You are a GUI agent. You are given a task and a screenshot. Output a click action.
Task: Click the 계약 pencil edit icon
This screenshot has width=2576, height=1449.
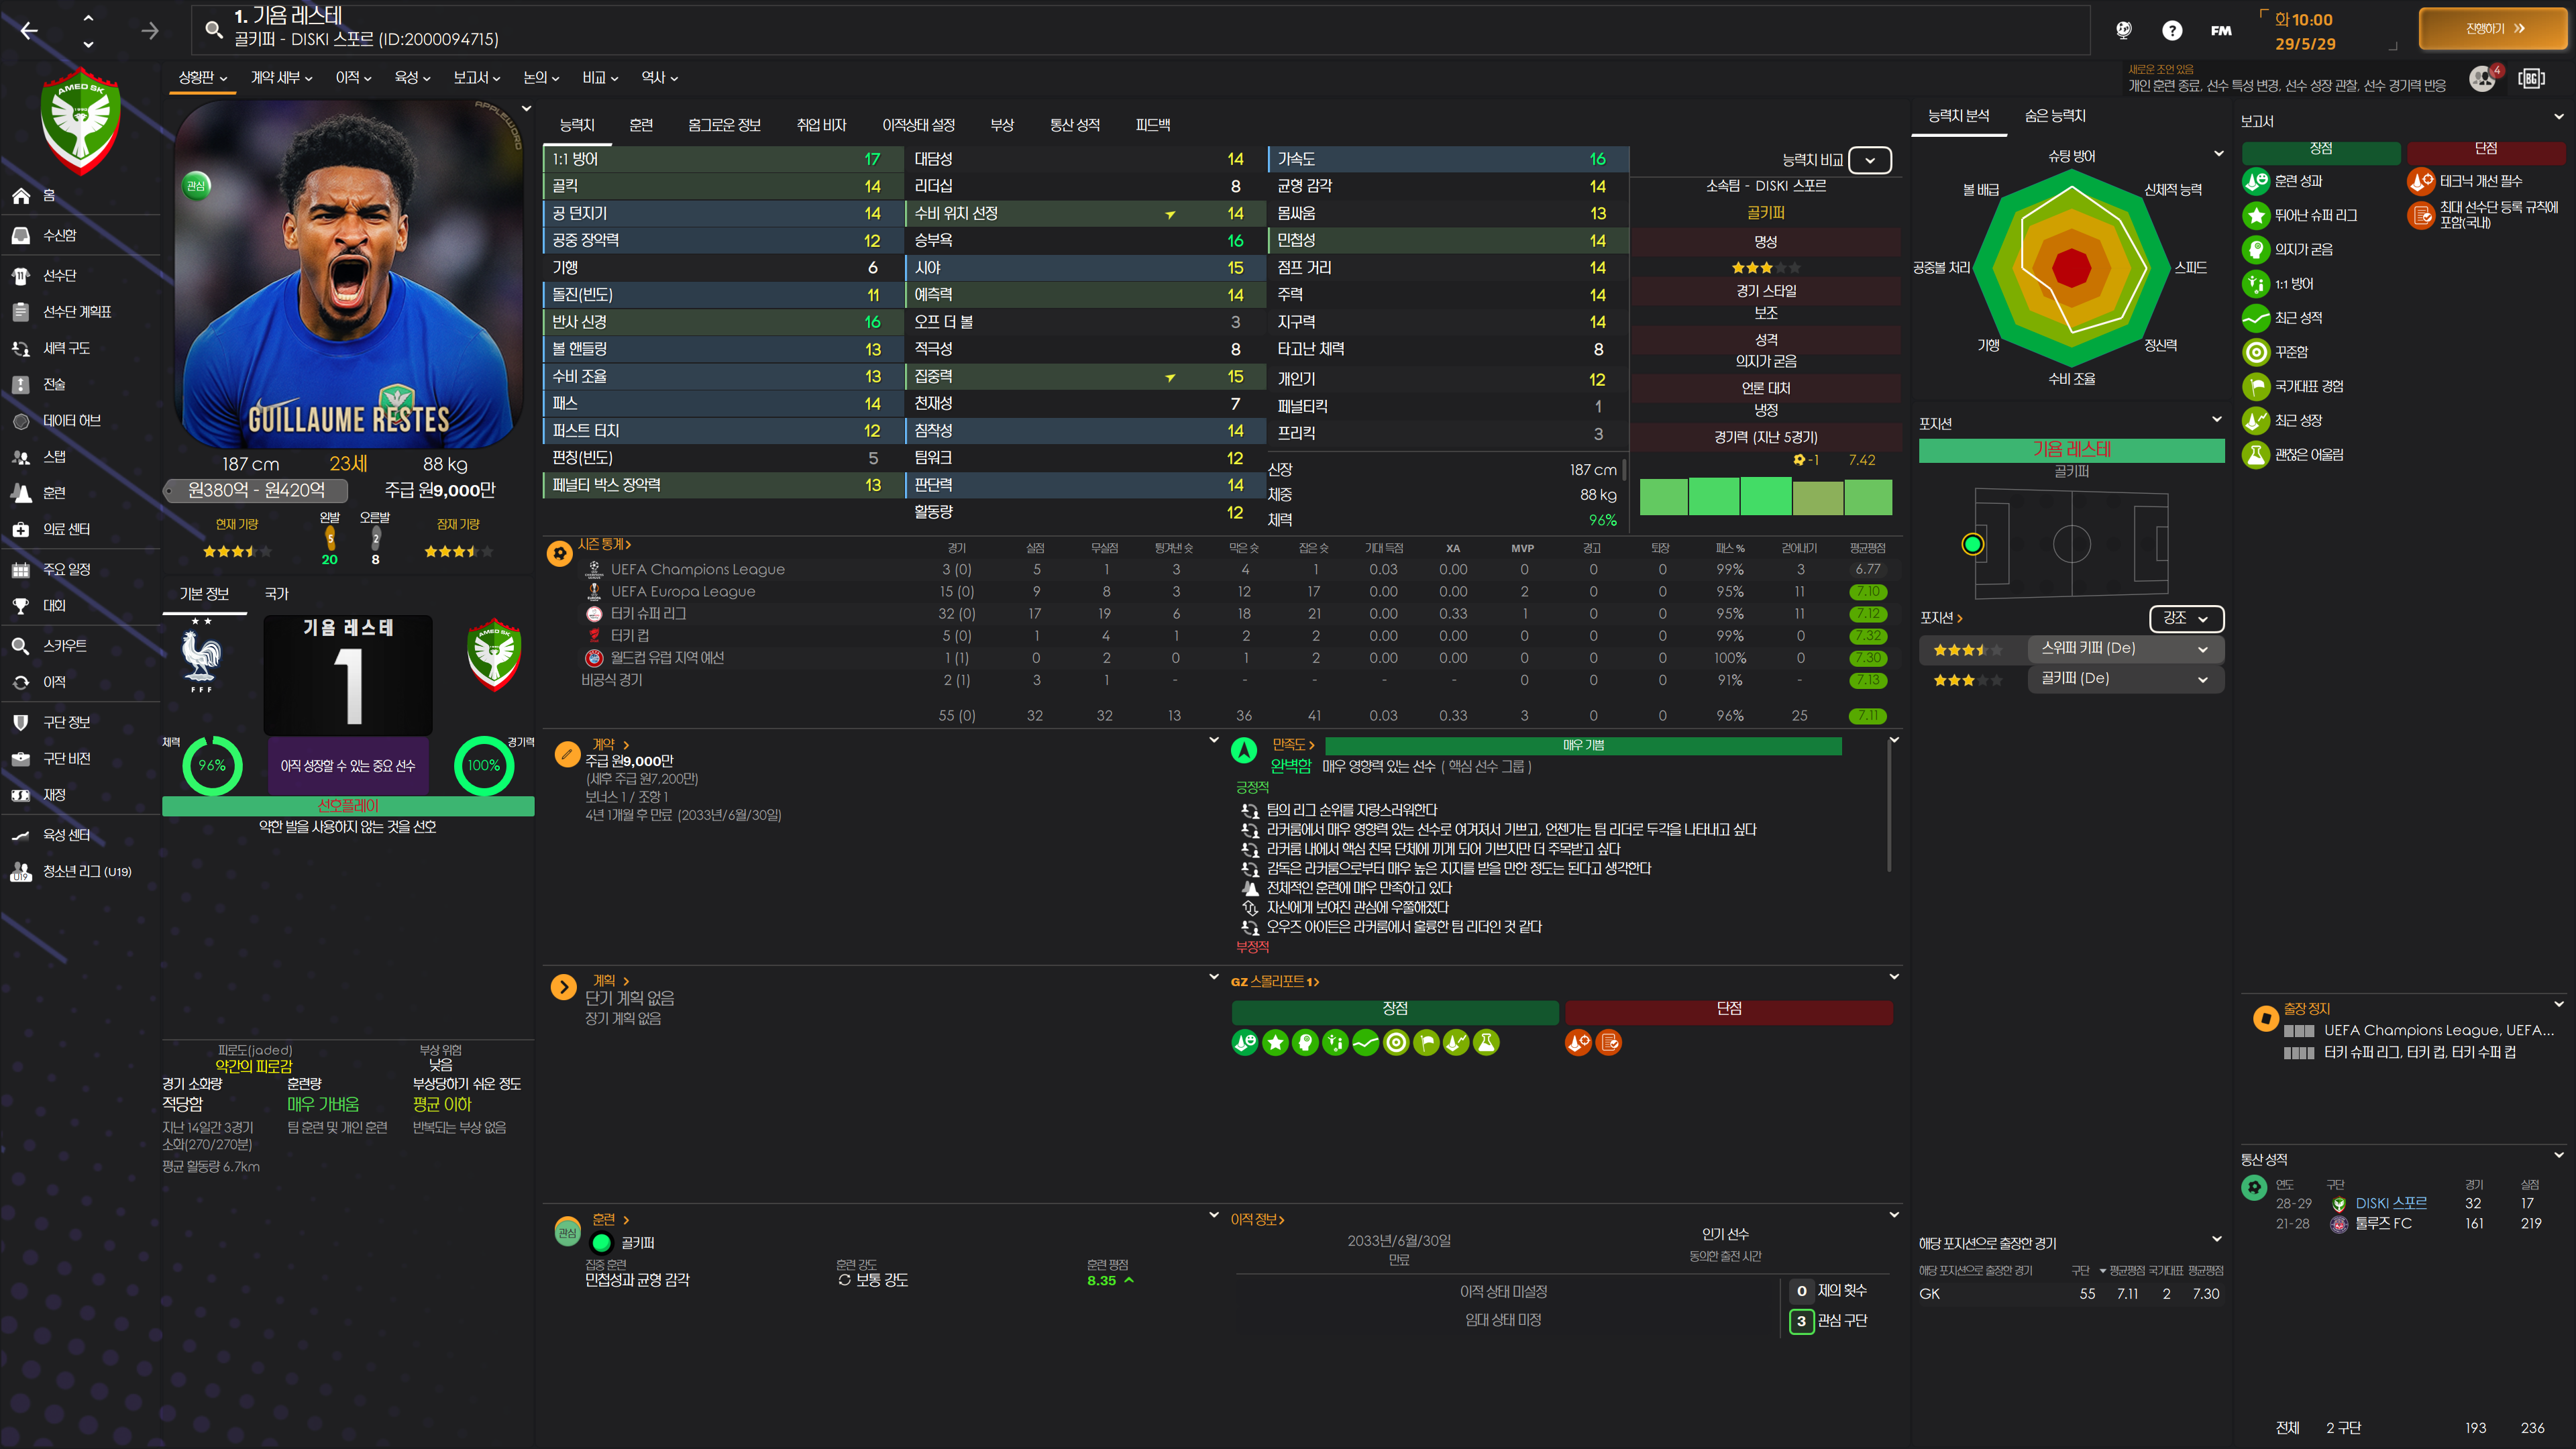pyautogui.click(x=567, y=754)
